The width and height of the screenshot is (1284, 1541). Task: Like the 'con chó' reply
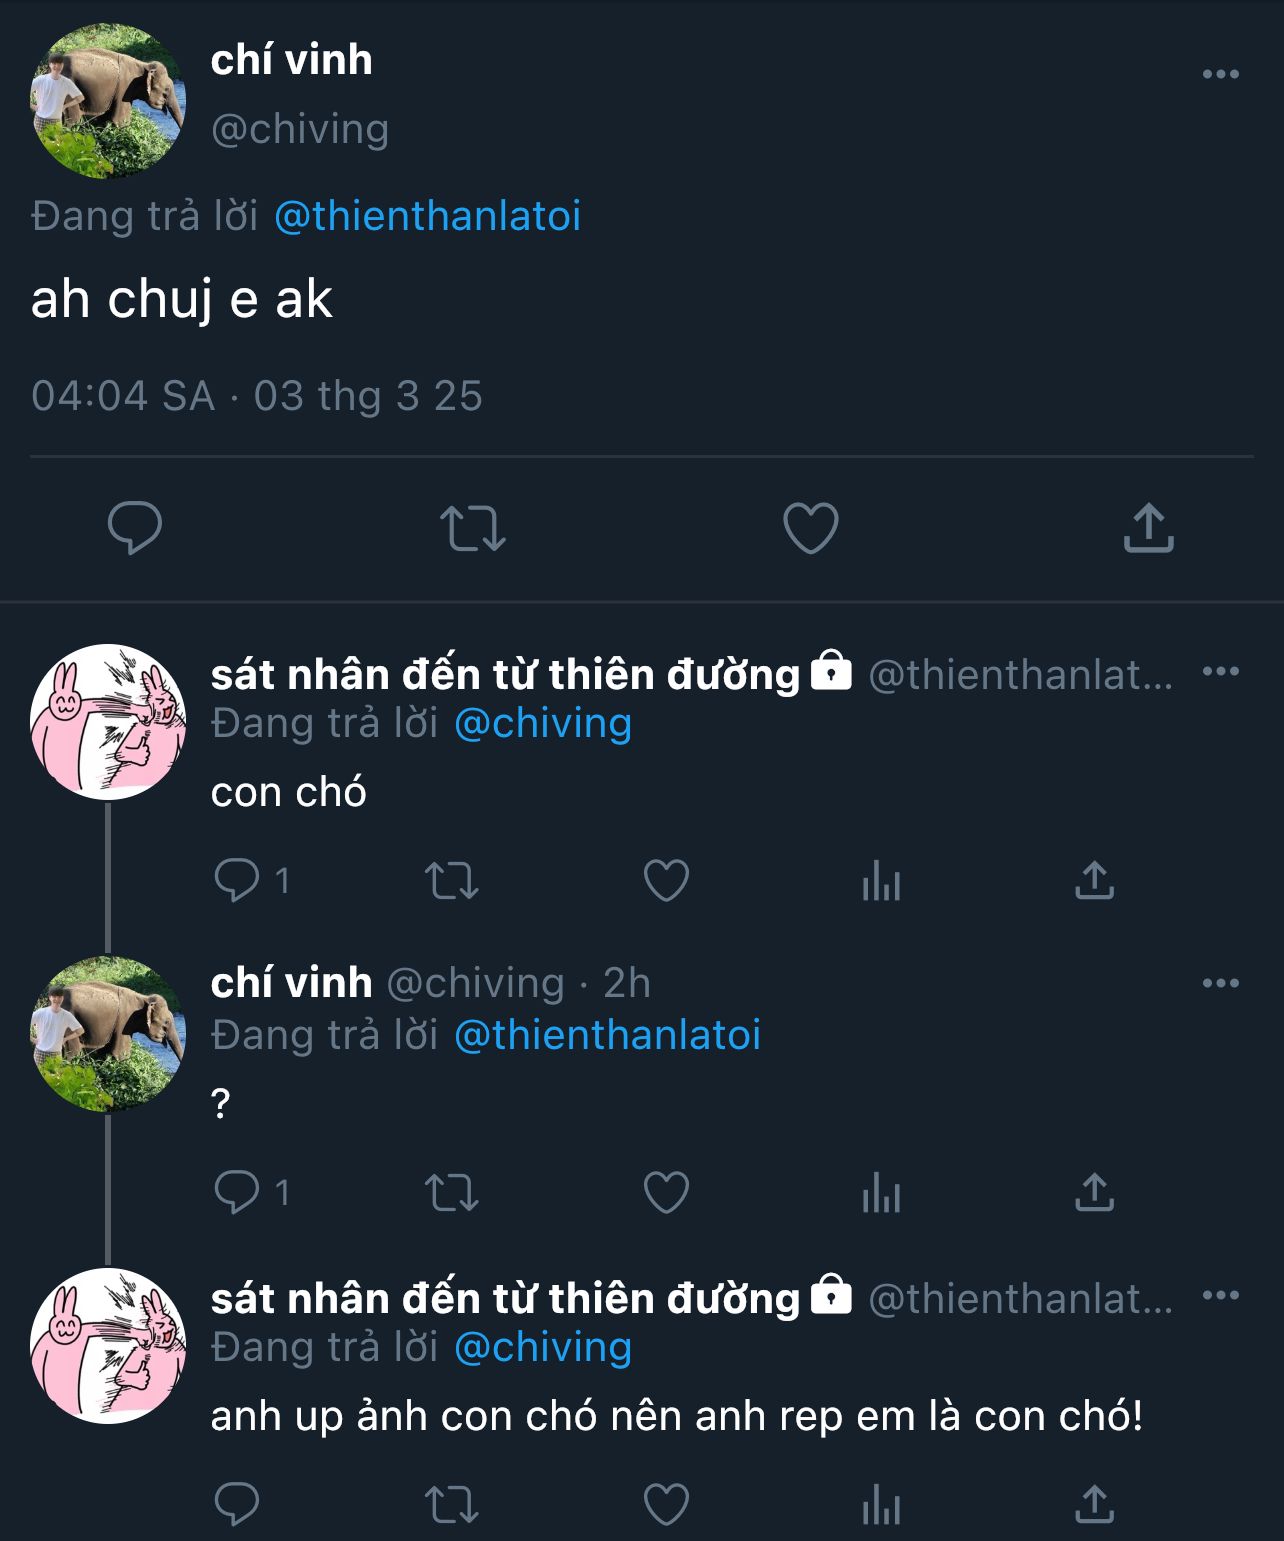(666, 881)
